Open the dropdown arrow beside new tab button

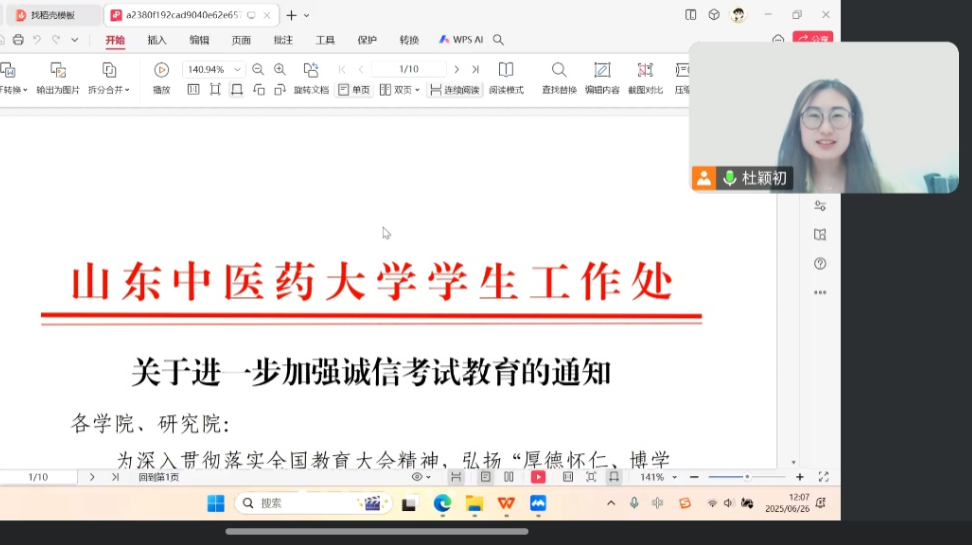(306, 15)
